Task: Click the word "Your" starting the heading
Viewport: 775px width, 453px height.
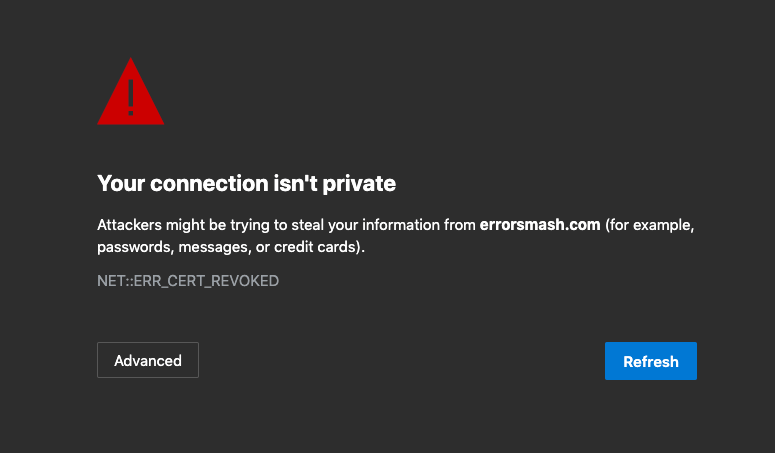Action: coord(118,183)
